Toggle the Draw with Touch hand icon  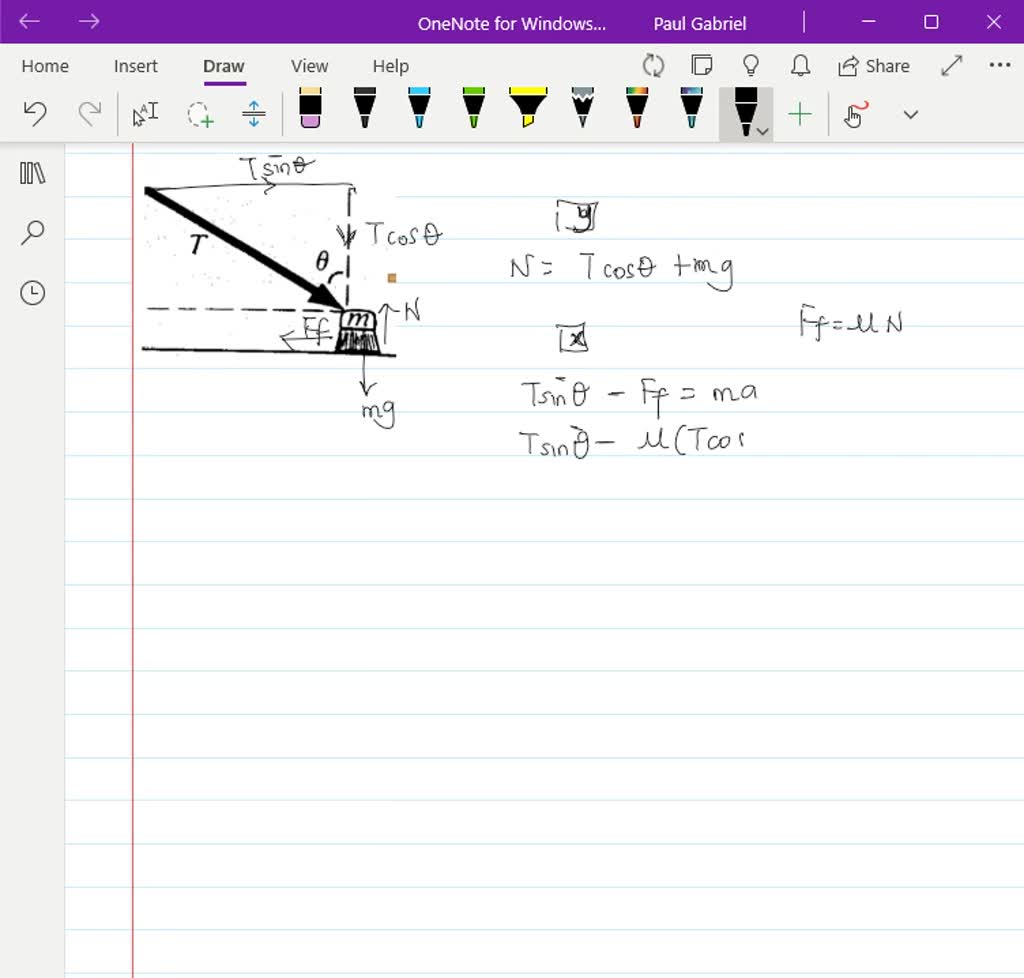click(853, 114)
